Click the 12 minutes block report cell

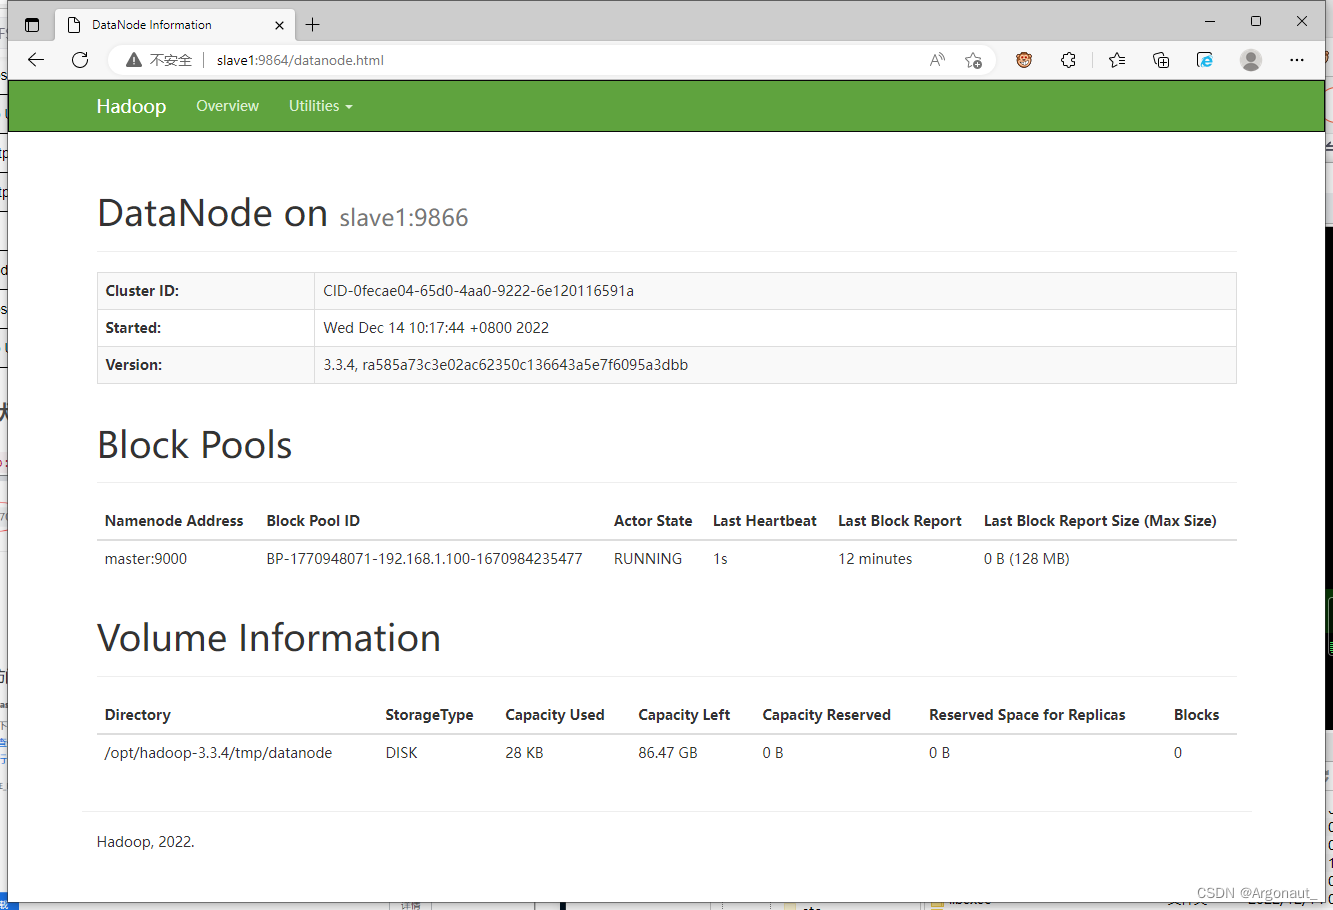875,559
